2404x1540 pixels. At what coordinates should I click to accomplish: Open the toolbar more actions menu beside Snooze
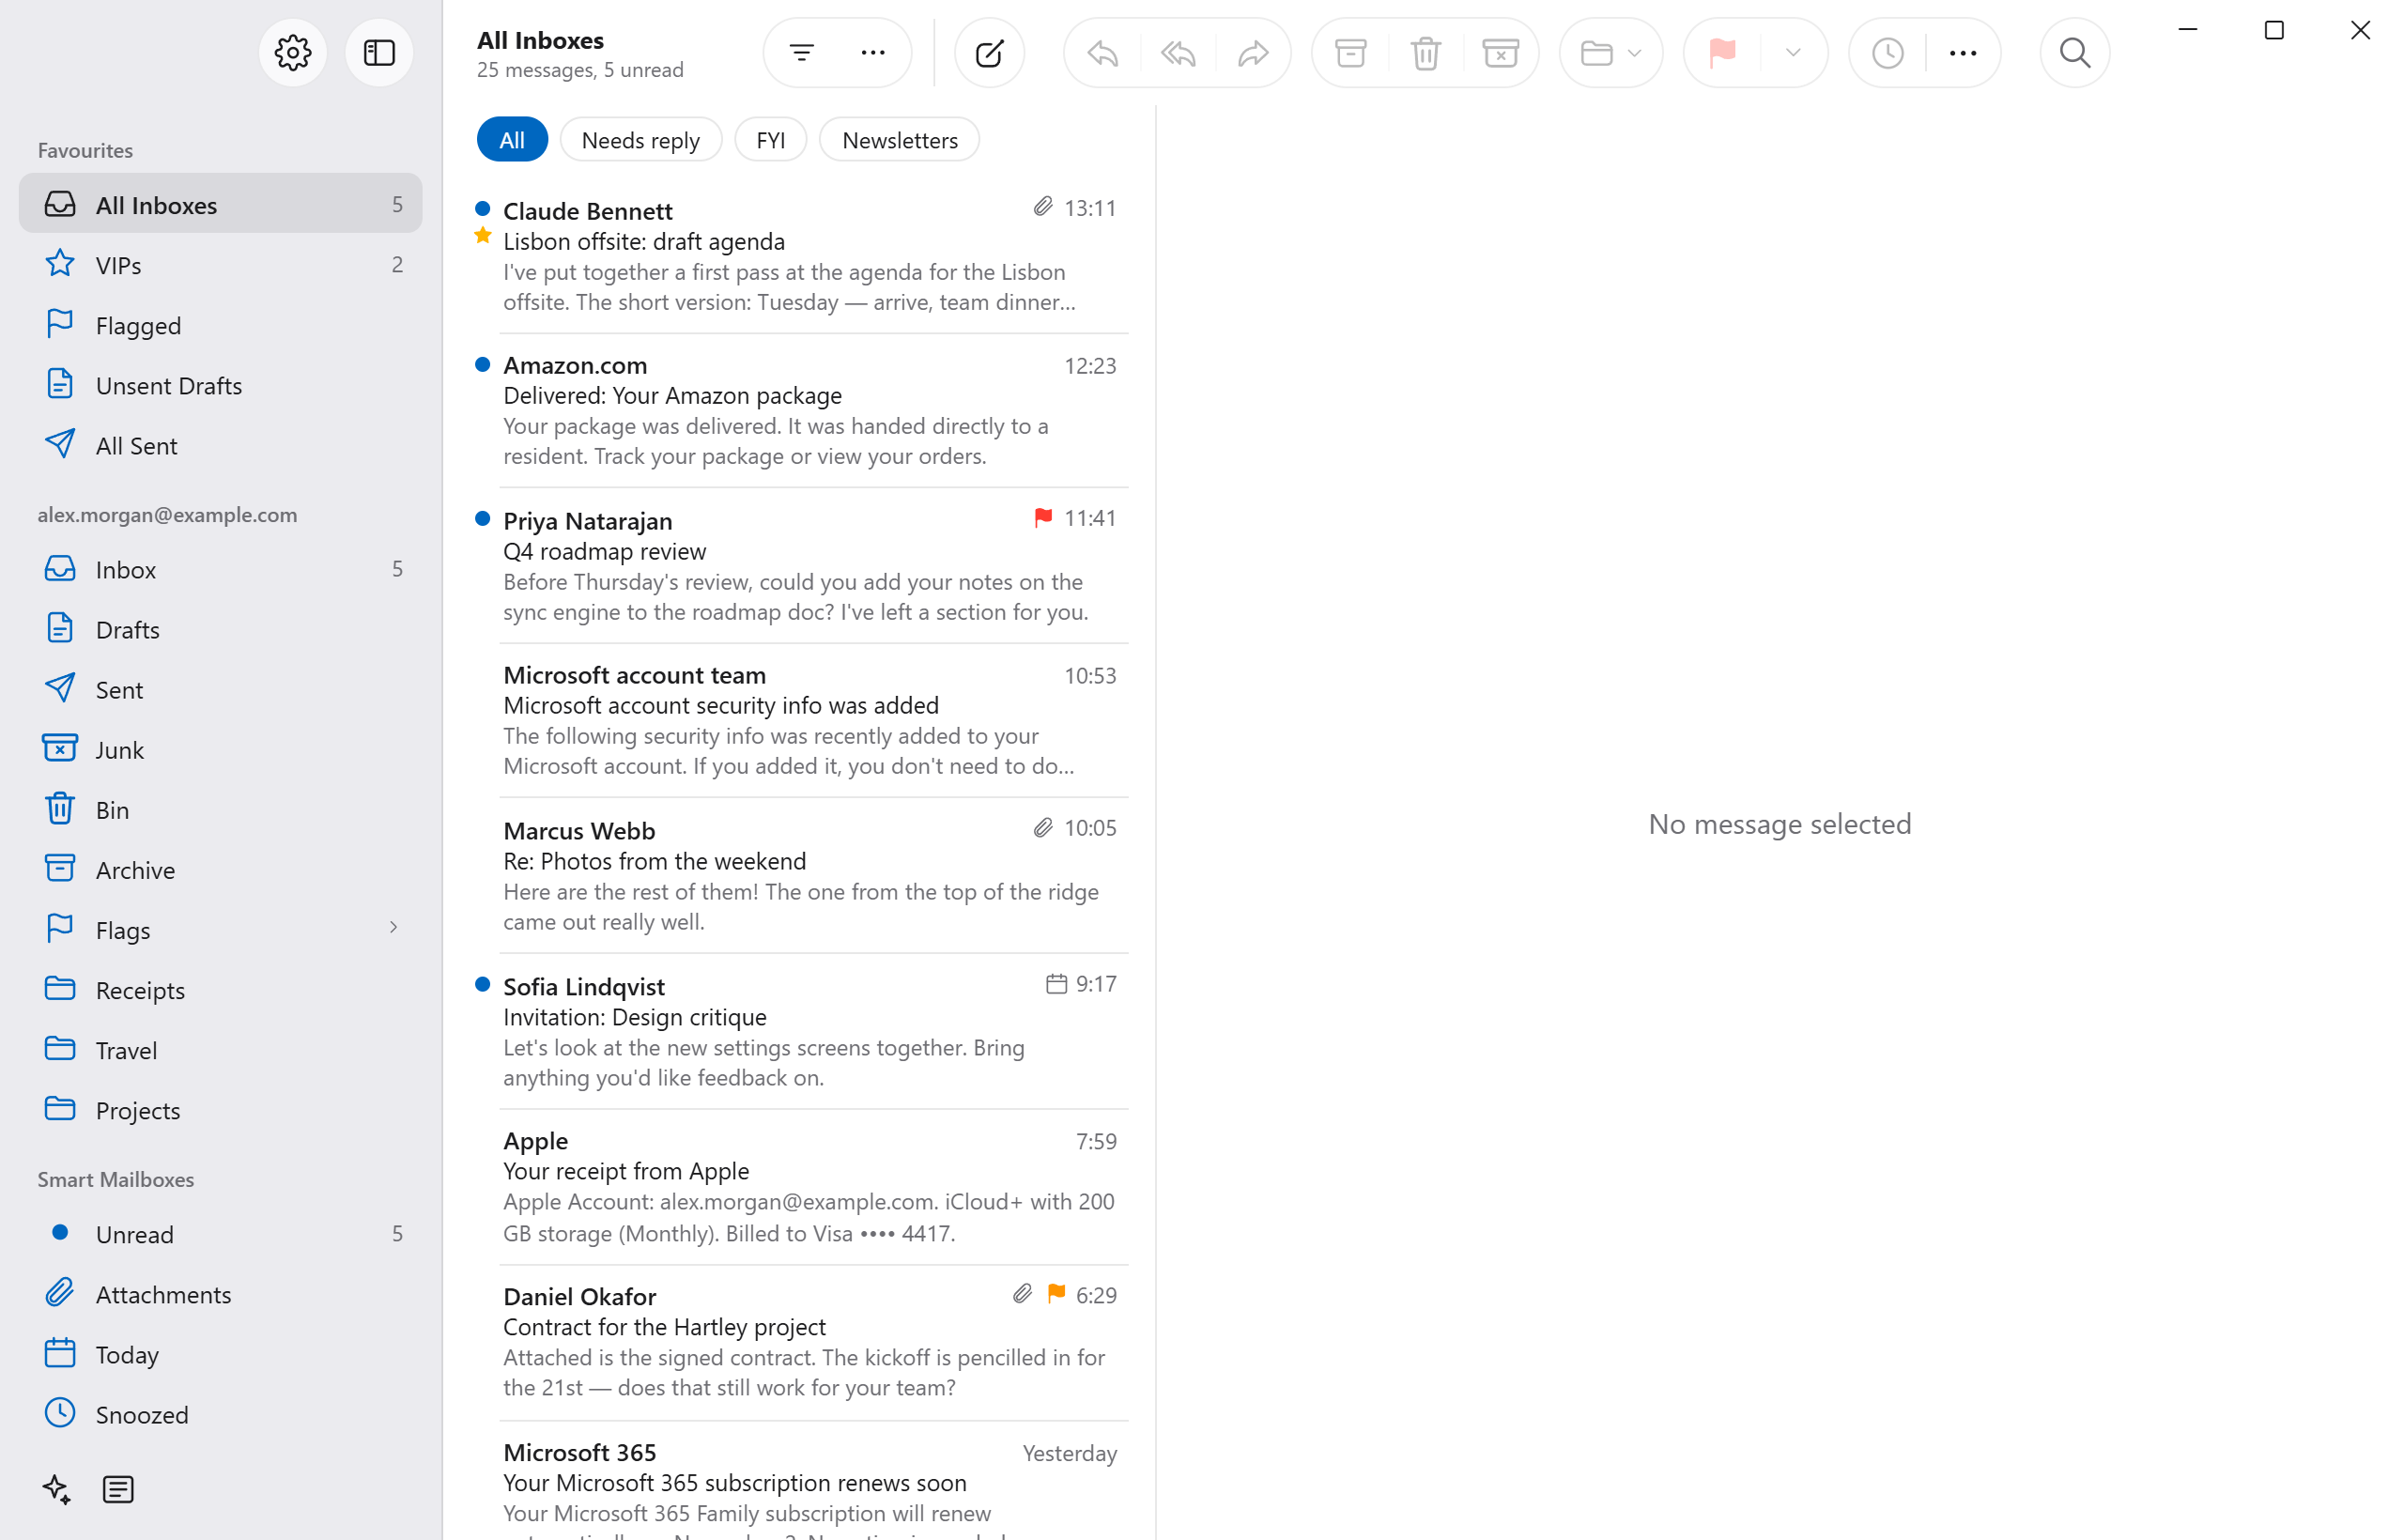(x=1962, y=52)
